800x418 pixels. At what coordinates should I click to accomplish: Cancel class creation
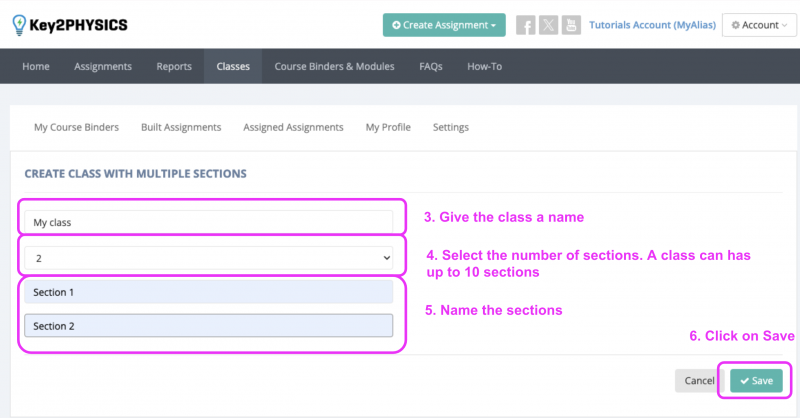tap(699, 381)
